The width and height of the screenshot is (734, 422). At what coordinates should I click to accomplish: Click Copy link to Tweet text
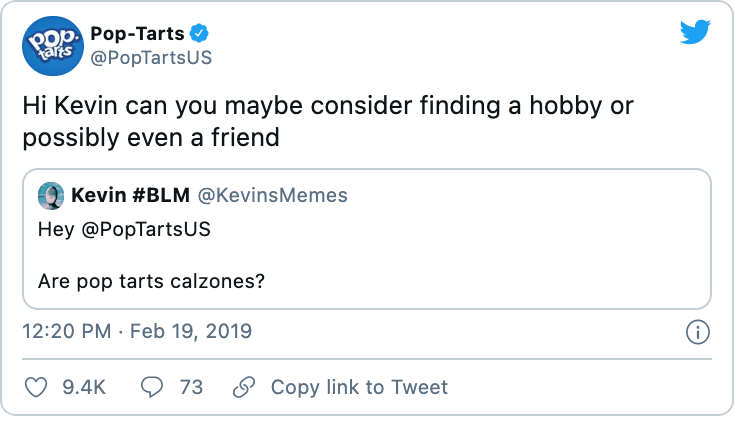359,387
